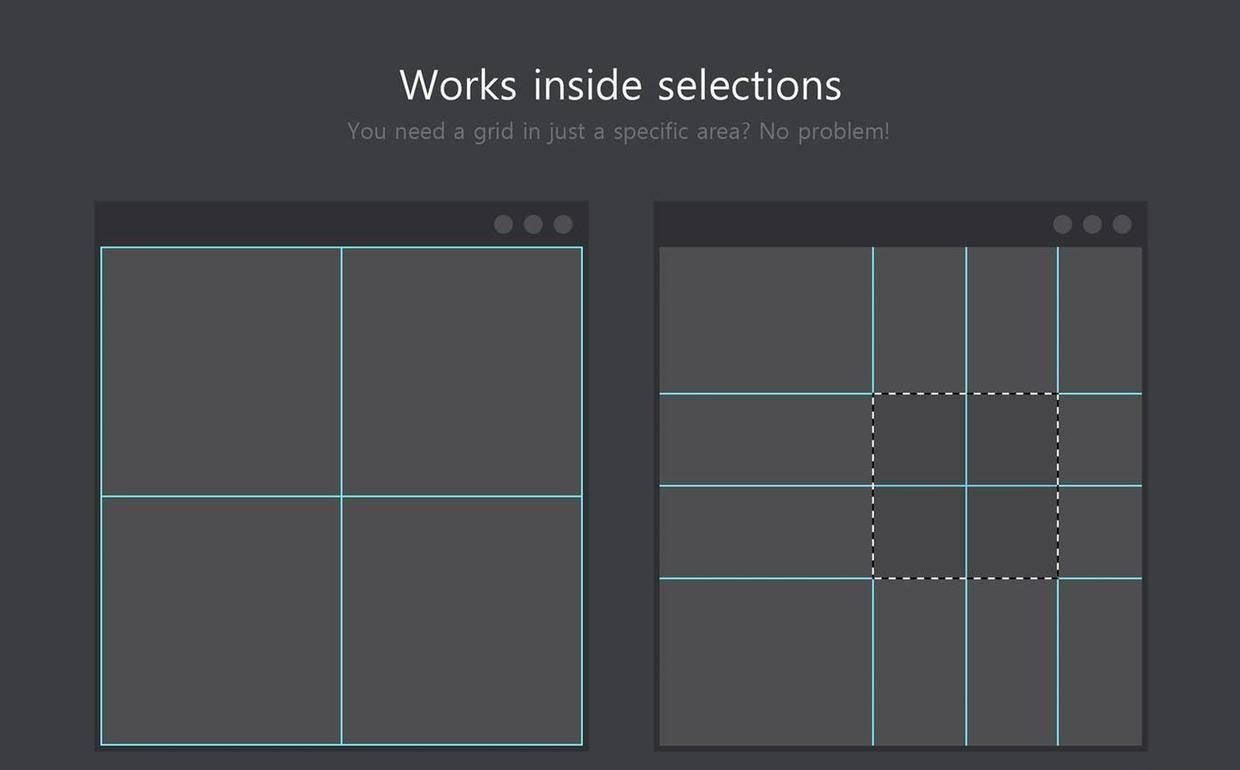
Task: Click the grid-in-specific-area subtitle text
Action: point(618,131)
